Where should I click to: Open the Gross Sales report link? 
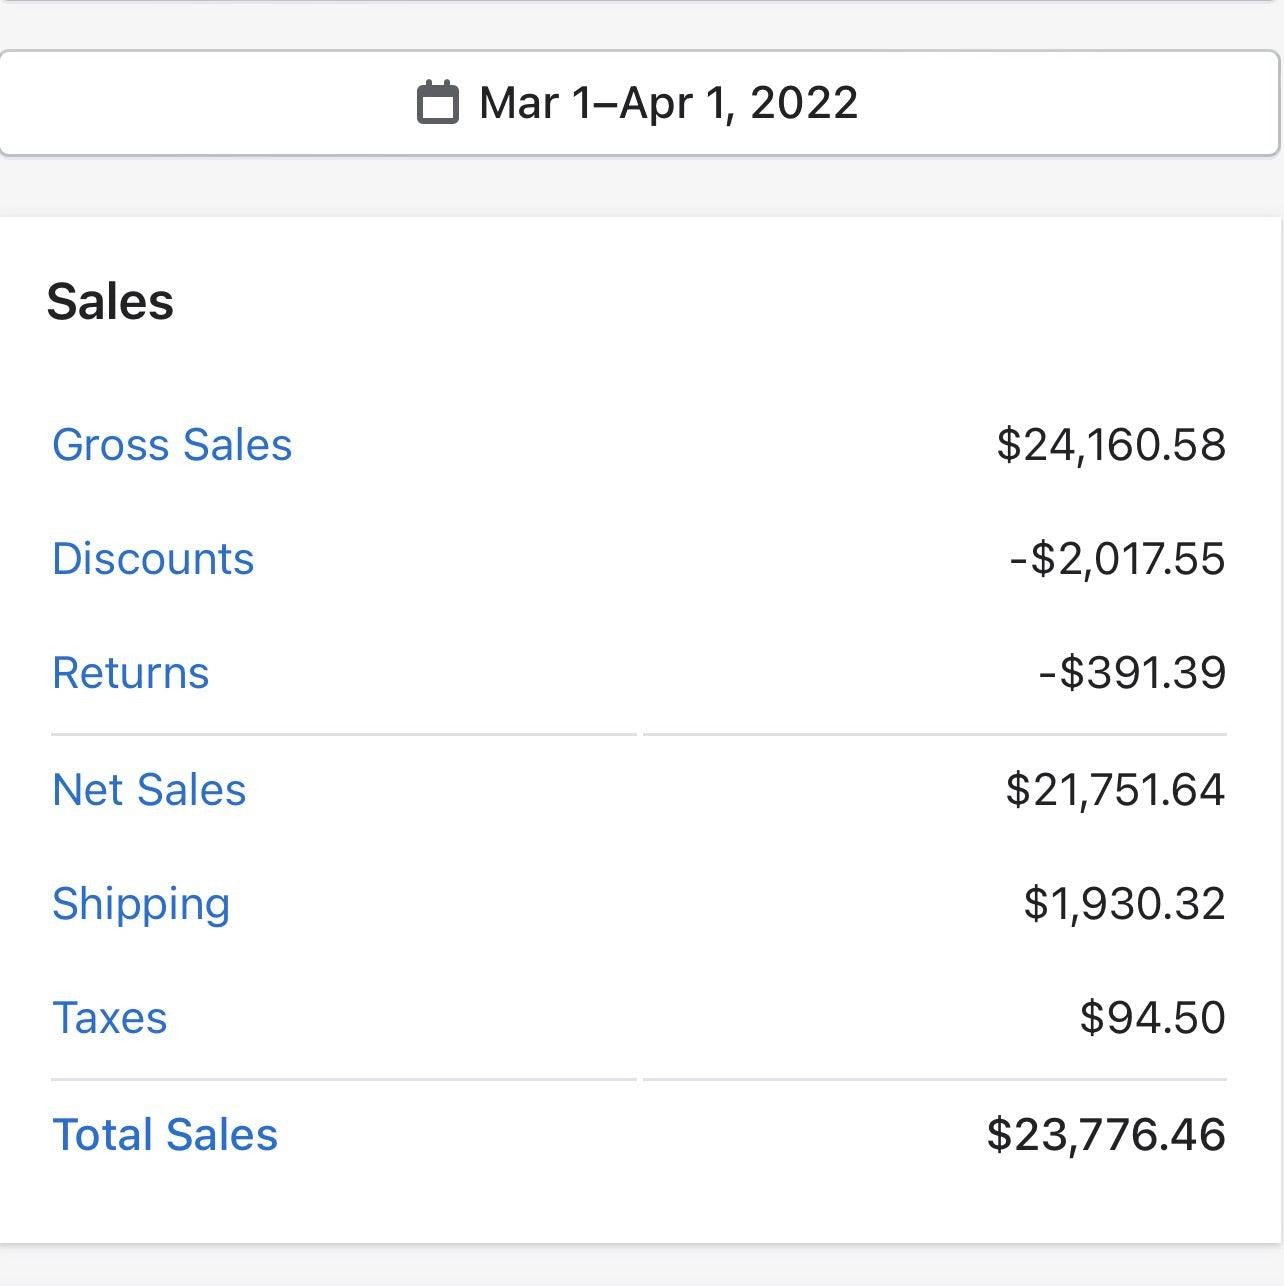coord(172,445)
